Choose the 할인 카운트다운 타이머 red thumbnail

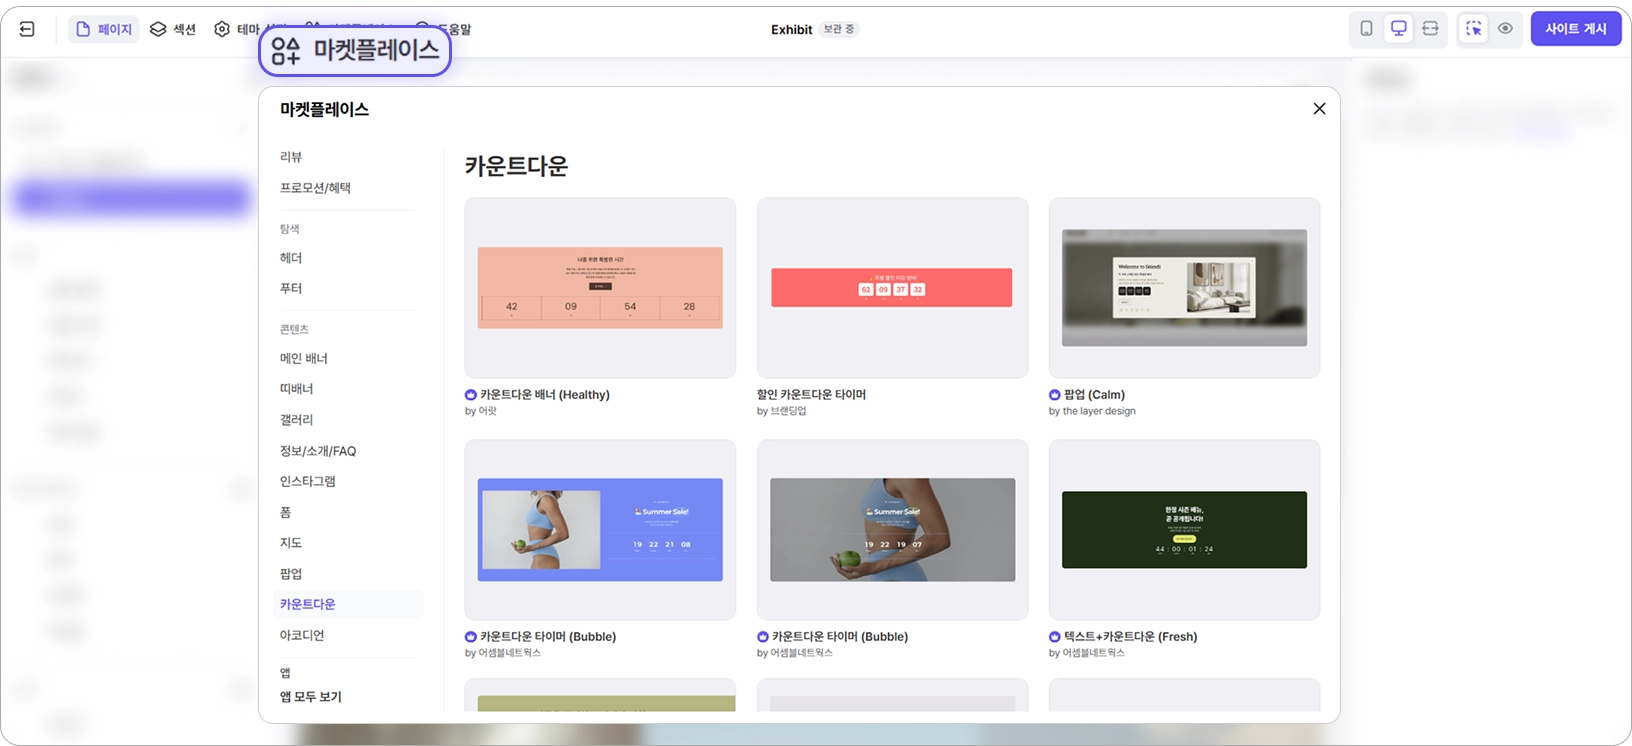click(x=892, y=288)
